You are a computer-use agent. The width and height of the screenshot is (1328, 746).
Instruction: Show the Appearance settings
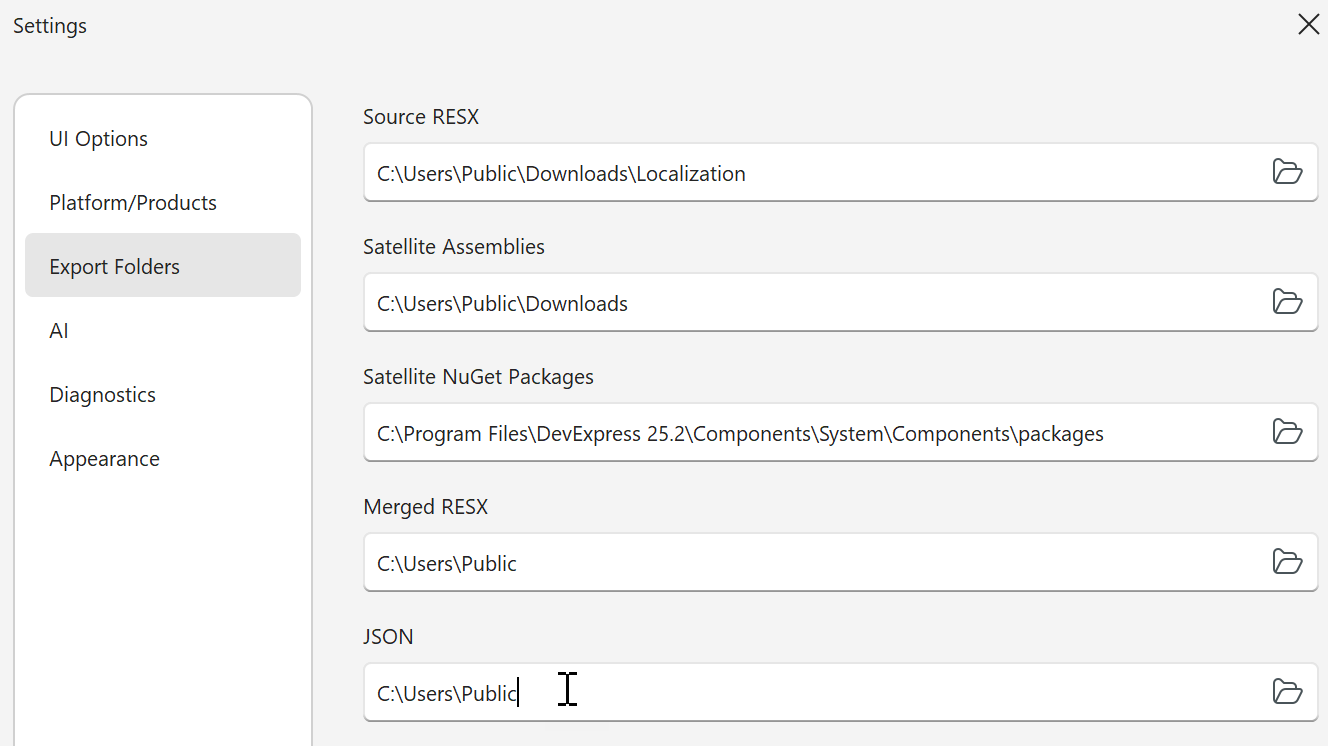(105, 459)
